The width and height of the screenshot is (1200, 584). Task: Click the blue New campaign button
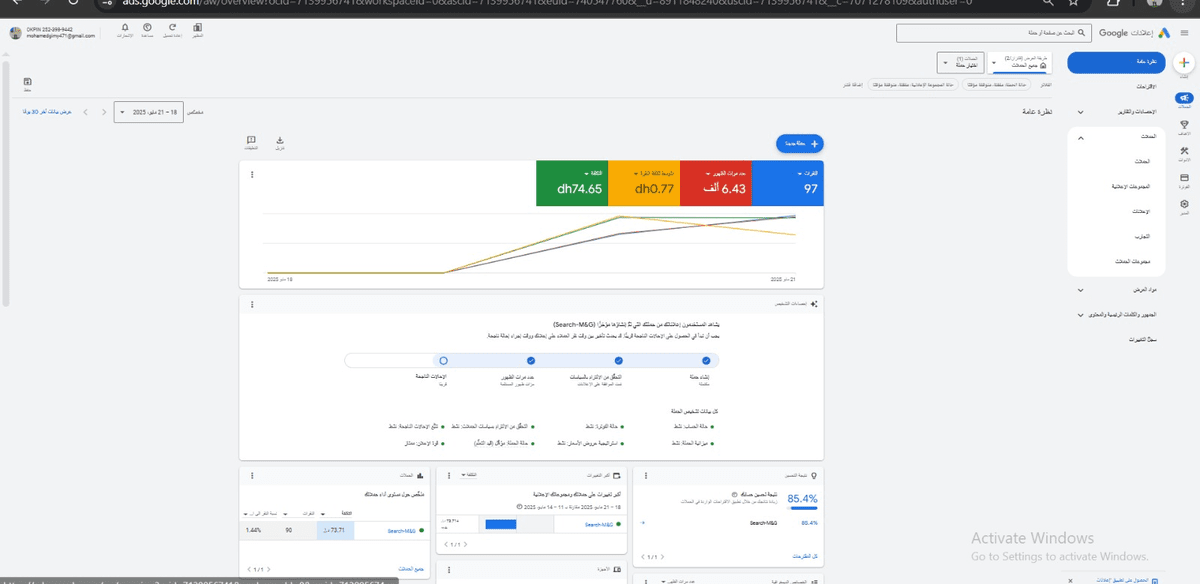tap(799, 144)
